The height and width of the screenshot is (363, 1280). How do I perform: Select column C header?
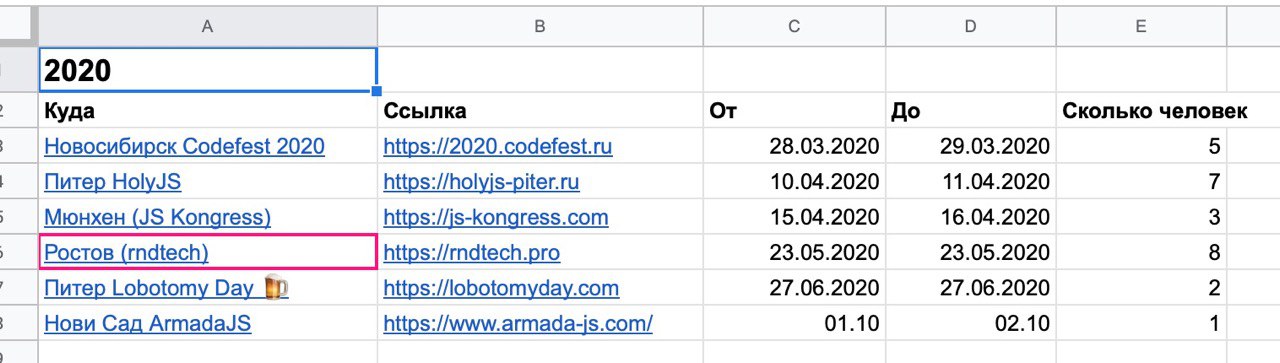click(x=794, y=27)
